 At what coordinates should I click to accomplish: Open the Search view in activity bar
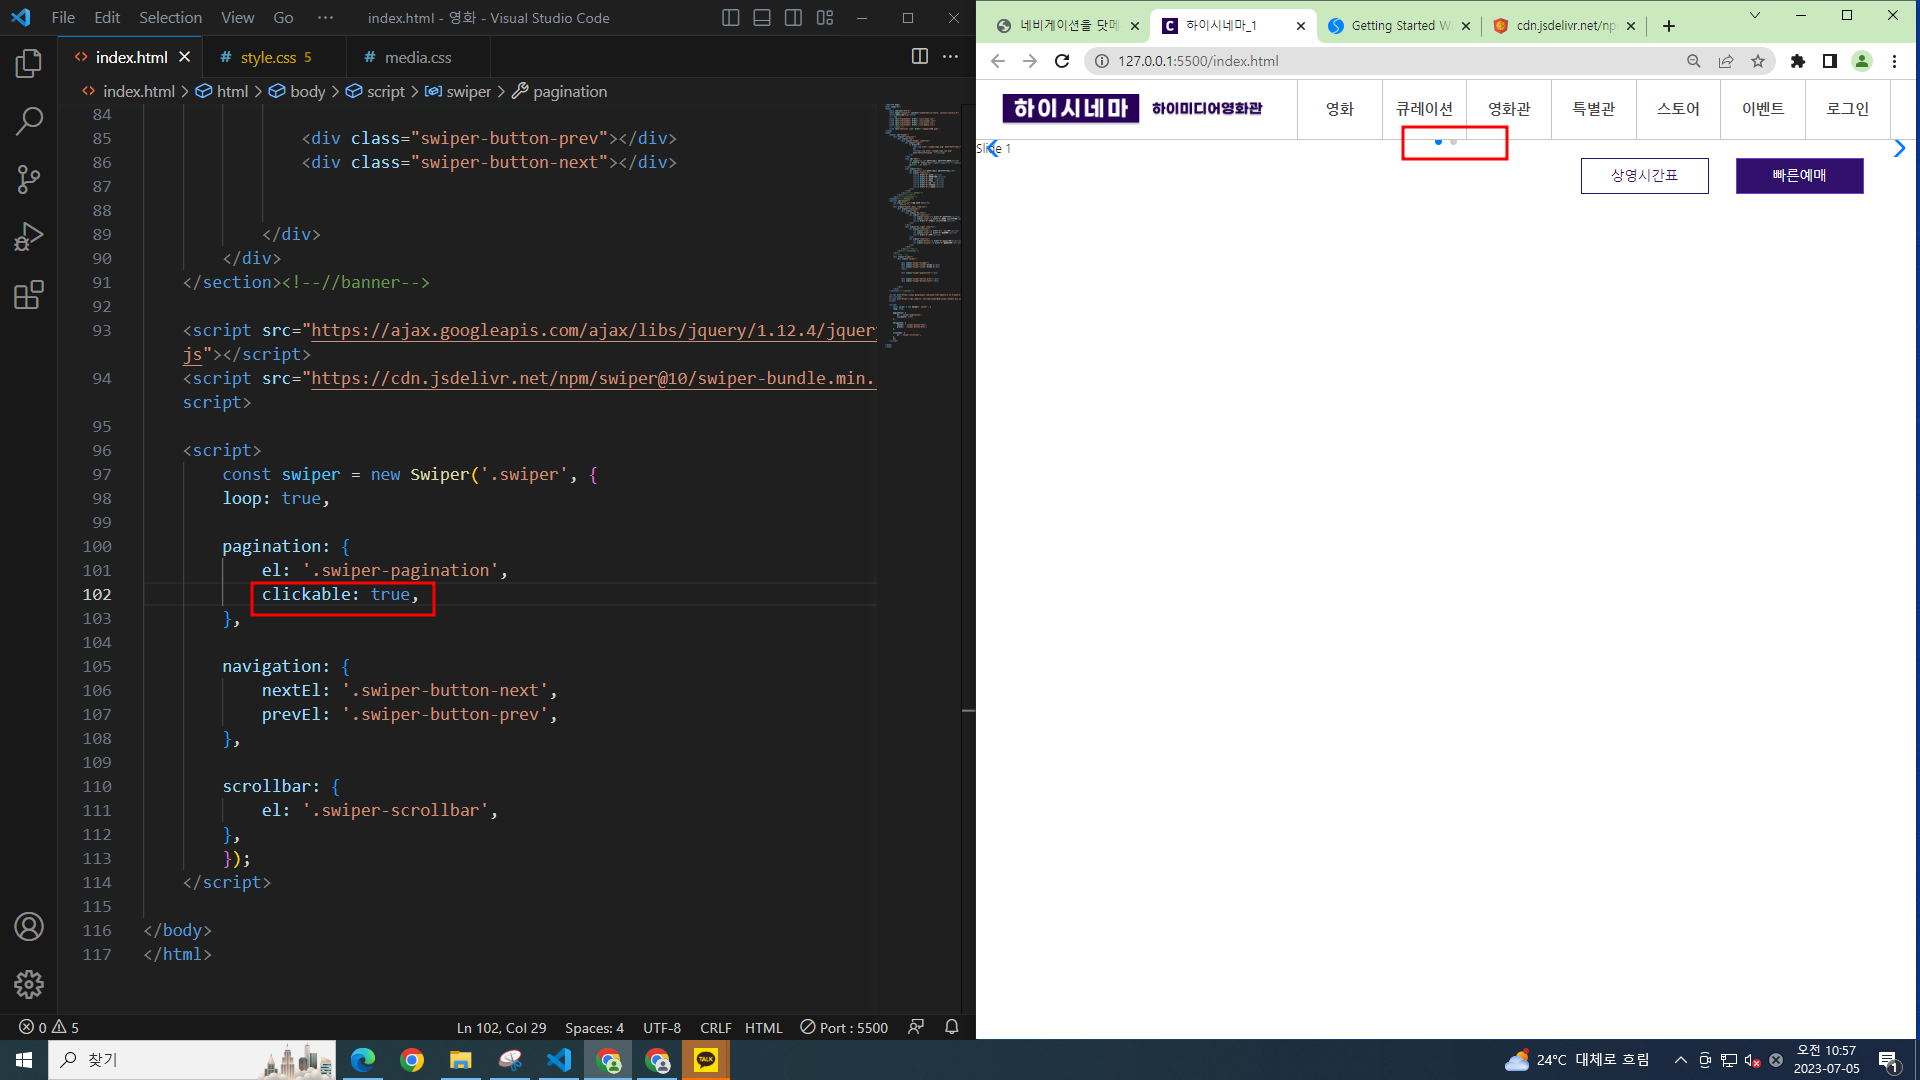29,122
